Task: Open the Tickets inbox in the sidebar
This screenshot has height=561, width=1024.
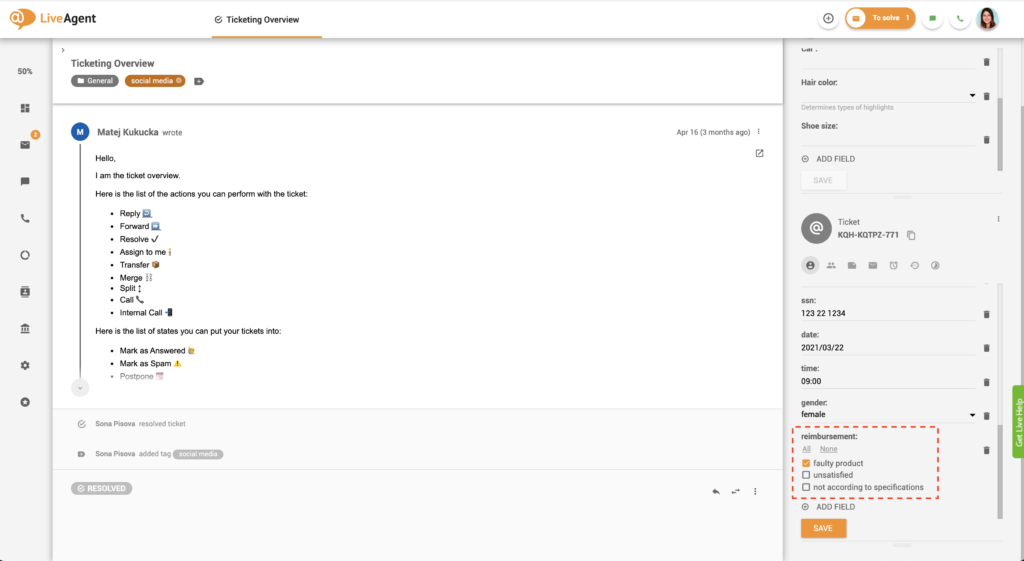Action: [25, 145]
